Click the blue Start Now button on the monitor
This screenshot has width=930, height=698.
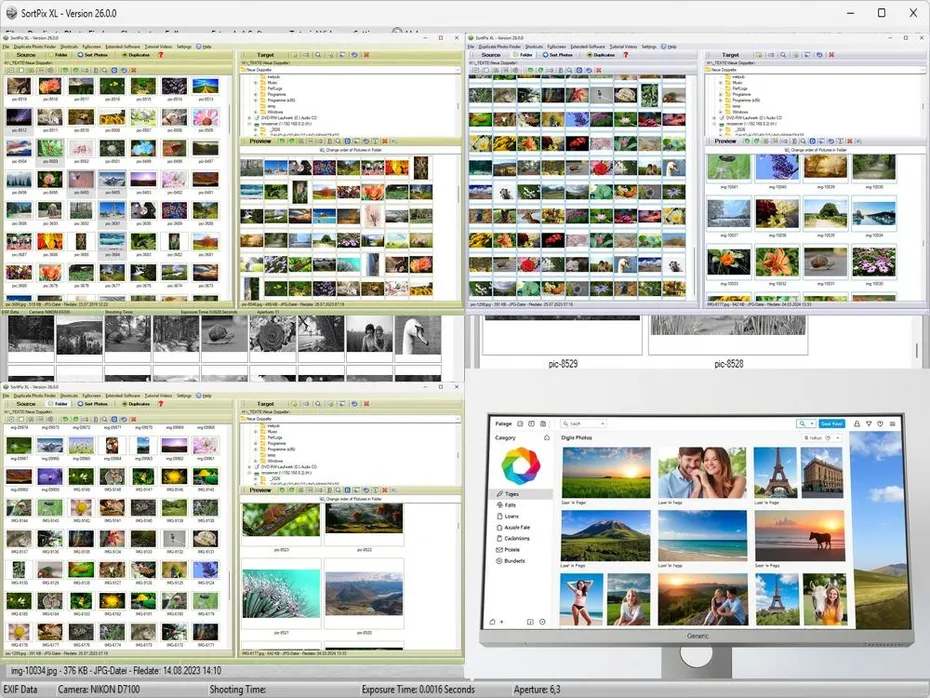point(830,423)
